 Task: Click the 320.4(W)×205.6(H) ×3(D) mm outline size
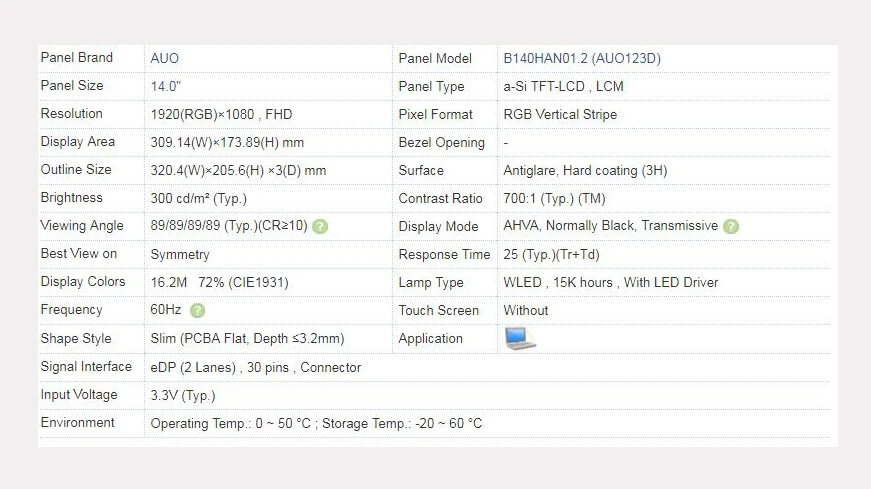tap(238, 171)
